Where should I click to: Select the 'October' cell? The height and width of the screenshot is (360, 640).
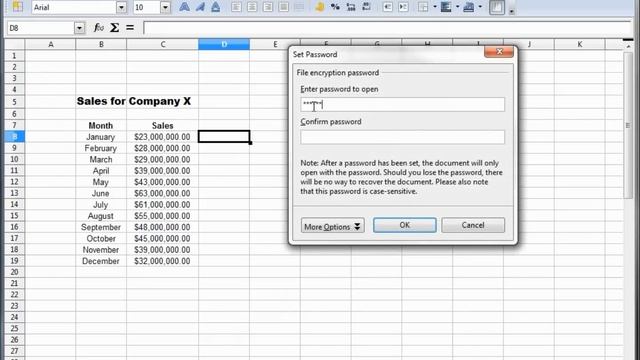(x=101, y=238)
